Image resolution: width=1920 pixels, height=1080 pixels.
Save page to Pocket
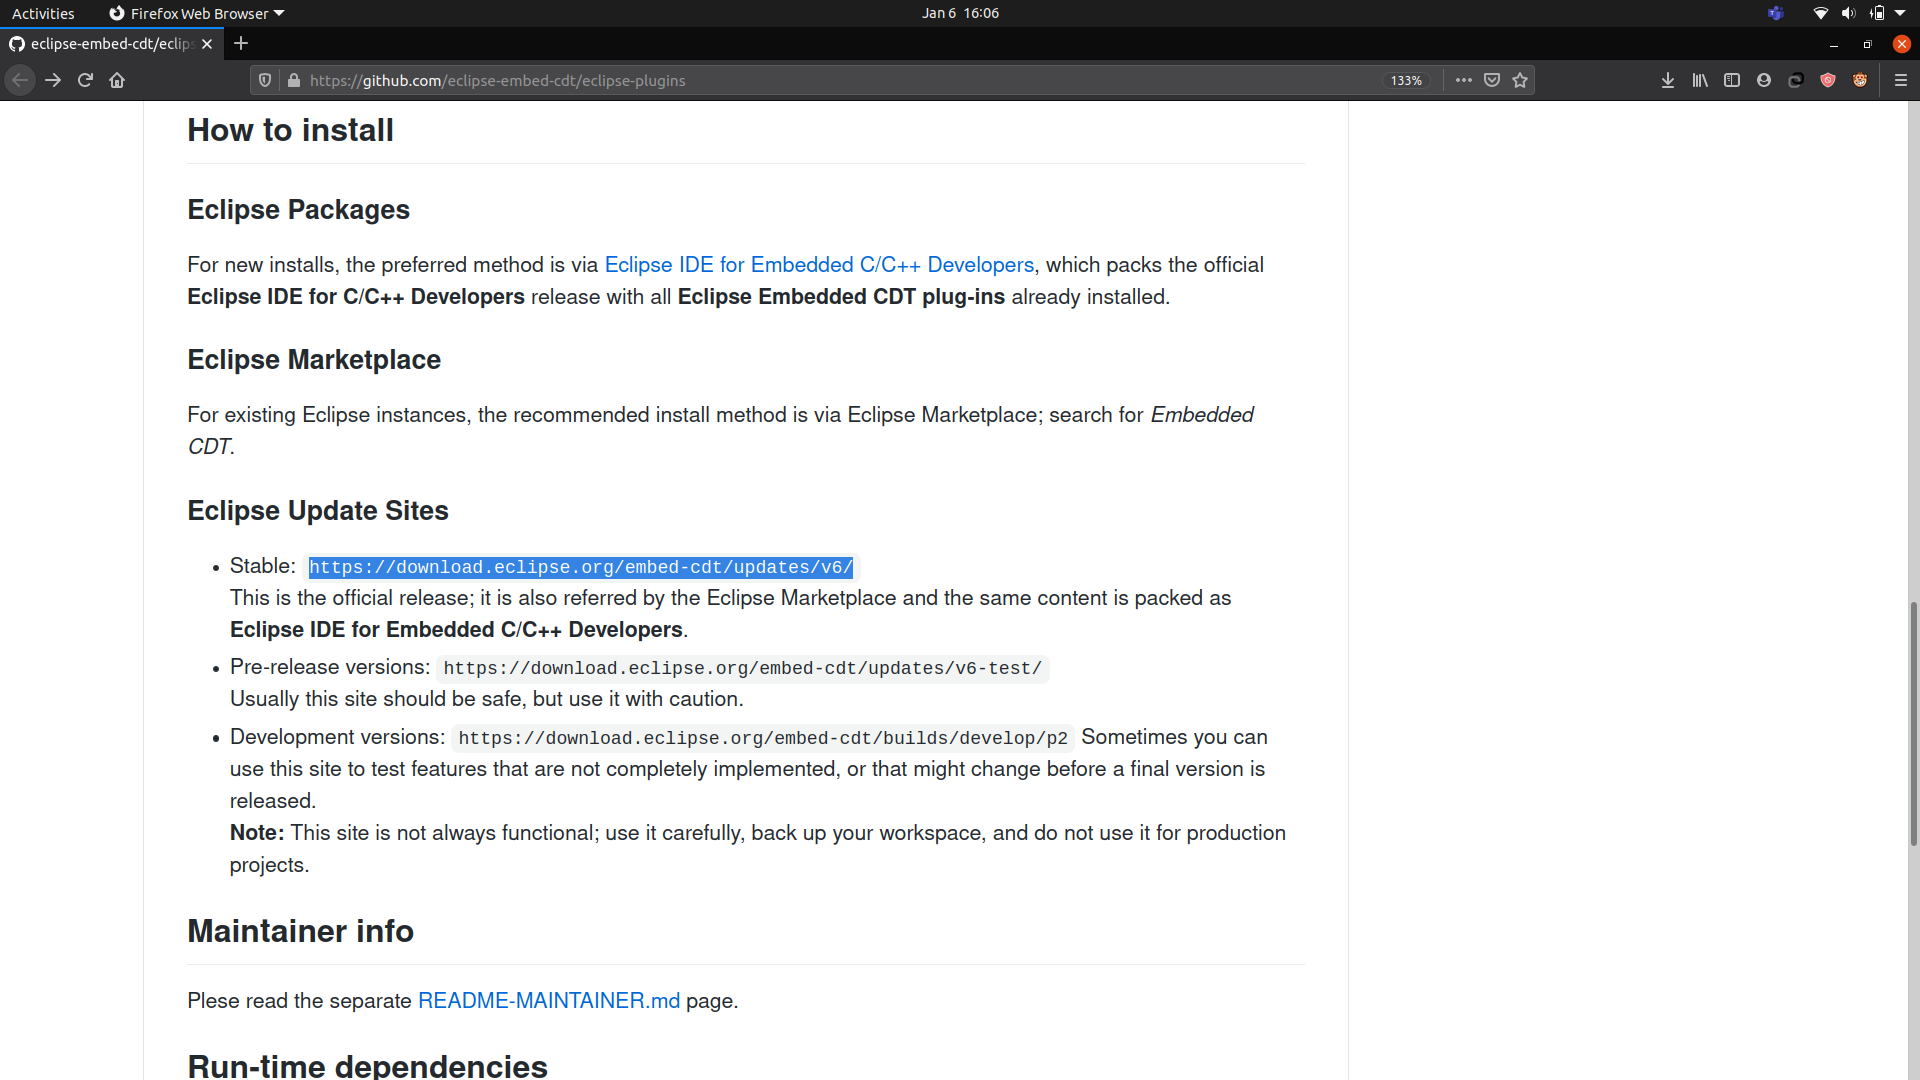(1491, 80)
